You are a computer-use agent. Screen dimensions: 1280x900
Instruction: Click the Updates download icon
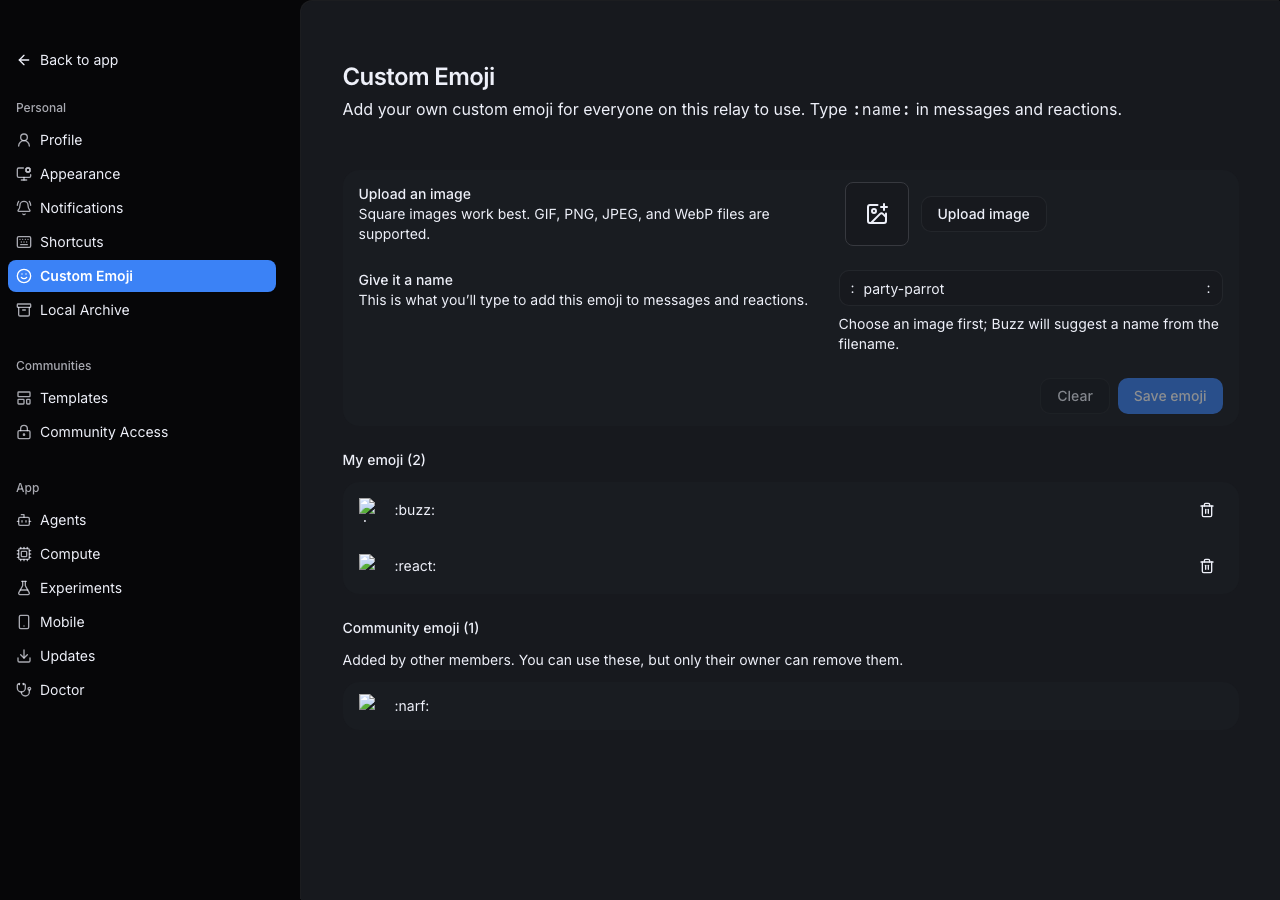[x=24, y=656]
